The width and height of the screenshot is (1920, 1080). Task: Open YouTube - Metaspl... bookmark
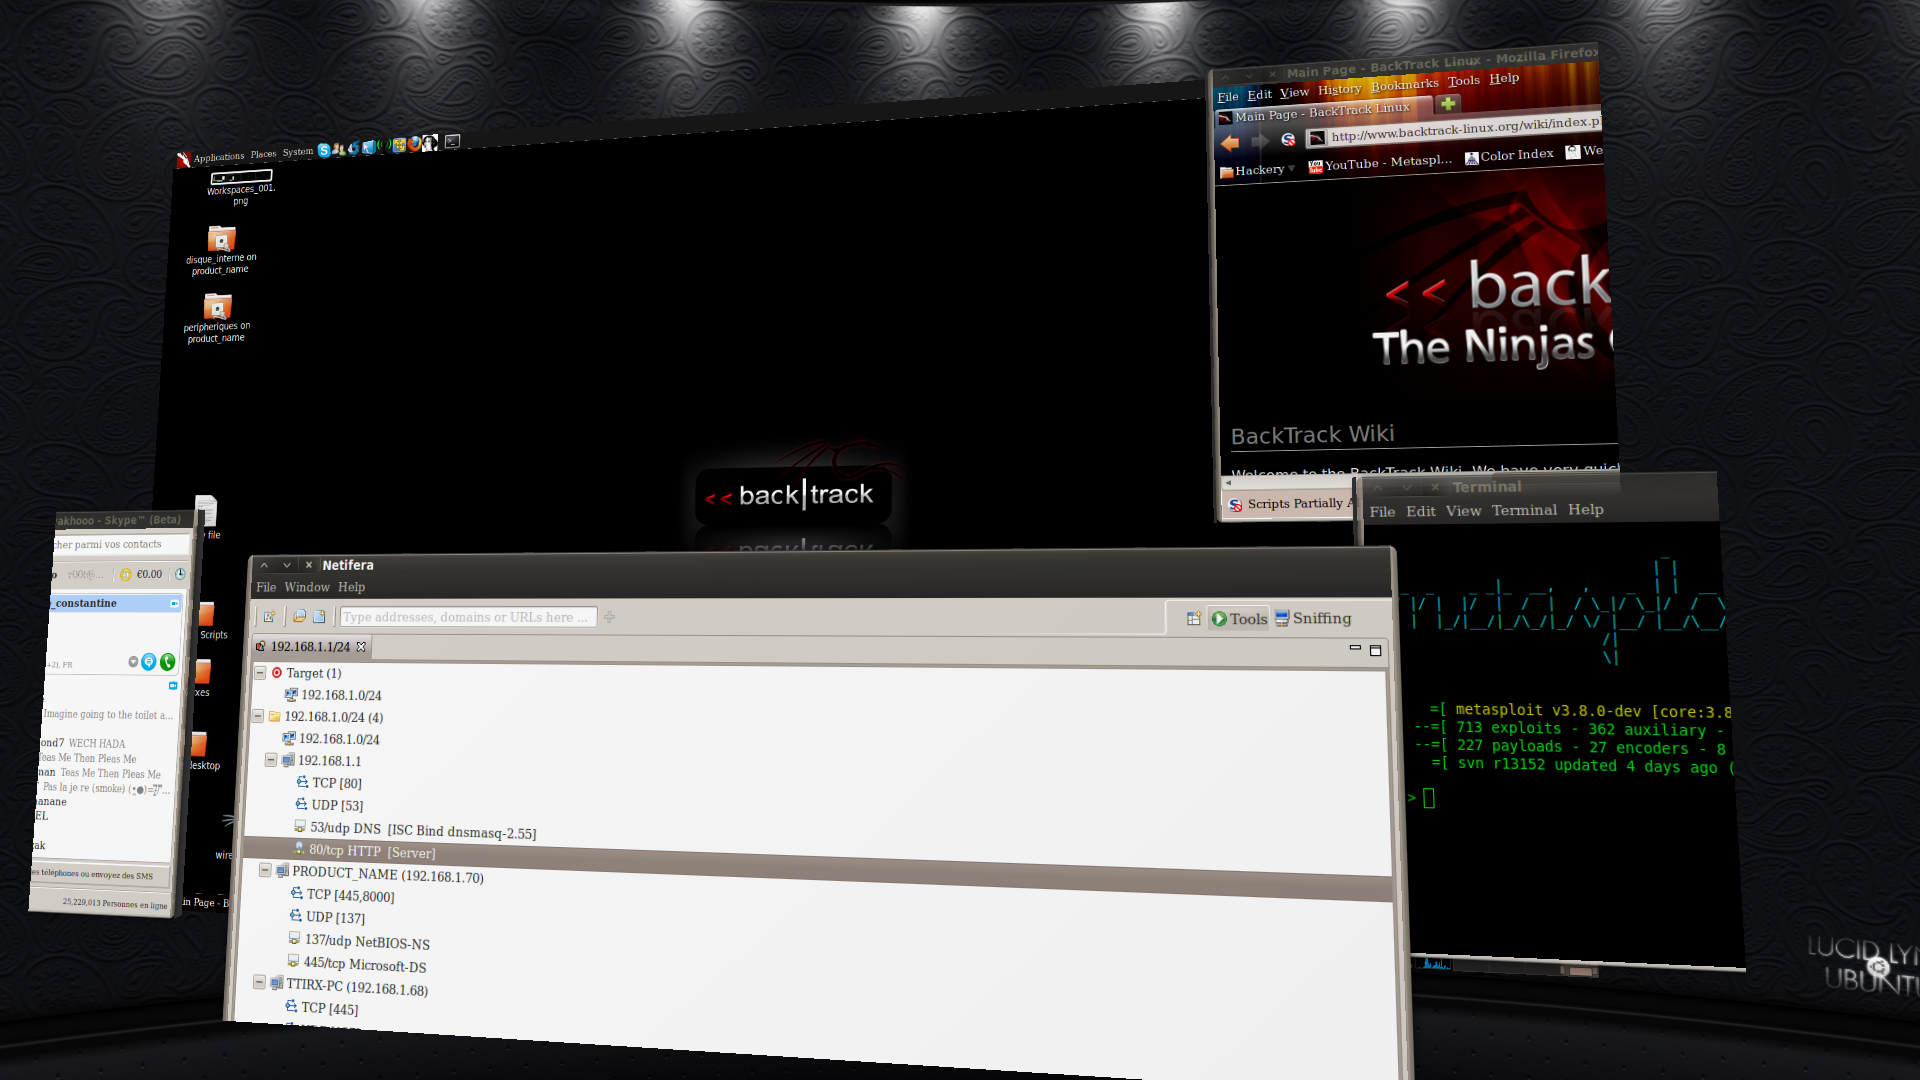1380,162
